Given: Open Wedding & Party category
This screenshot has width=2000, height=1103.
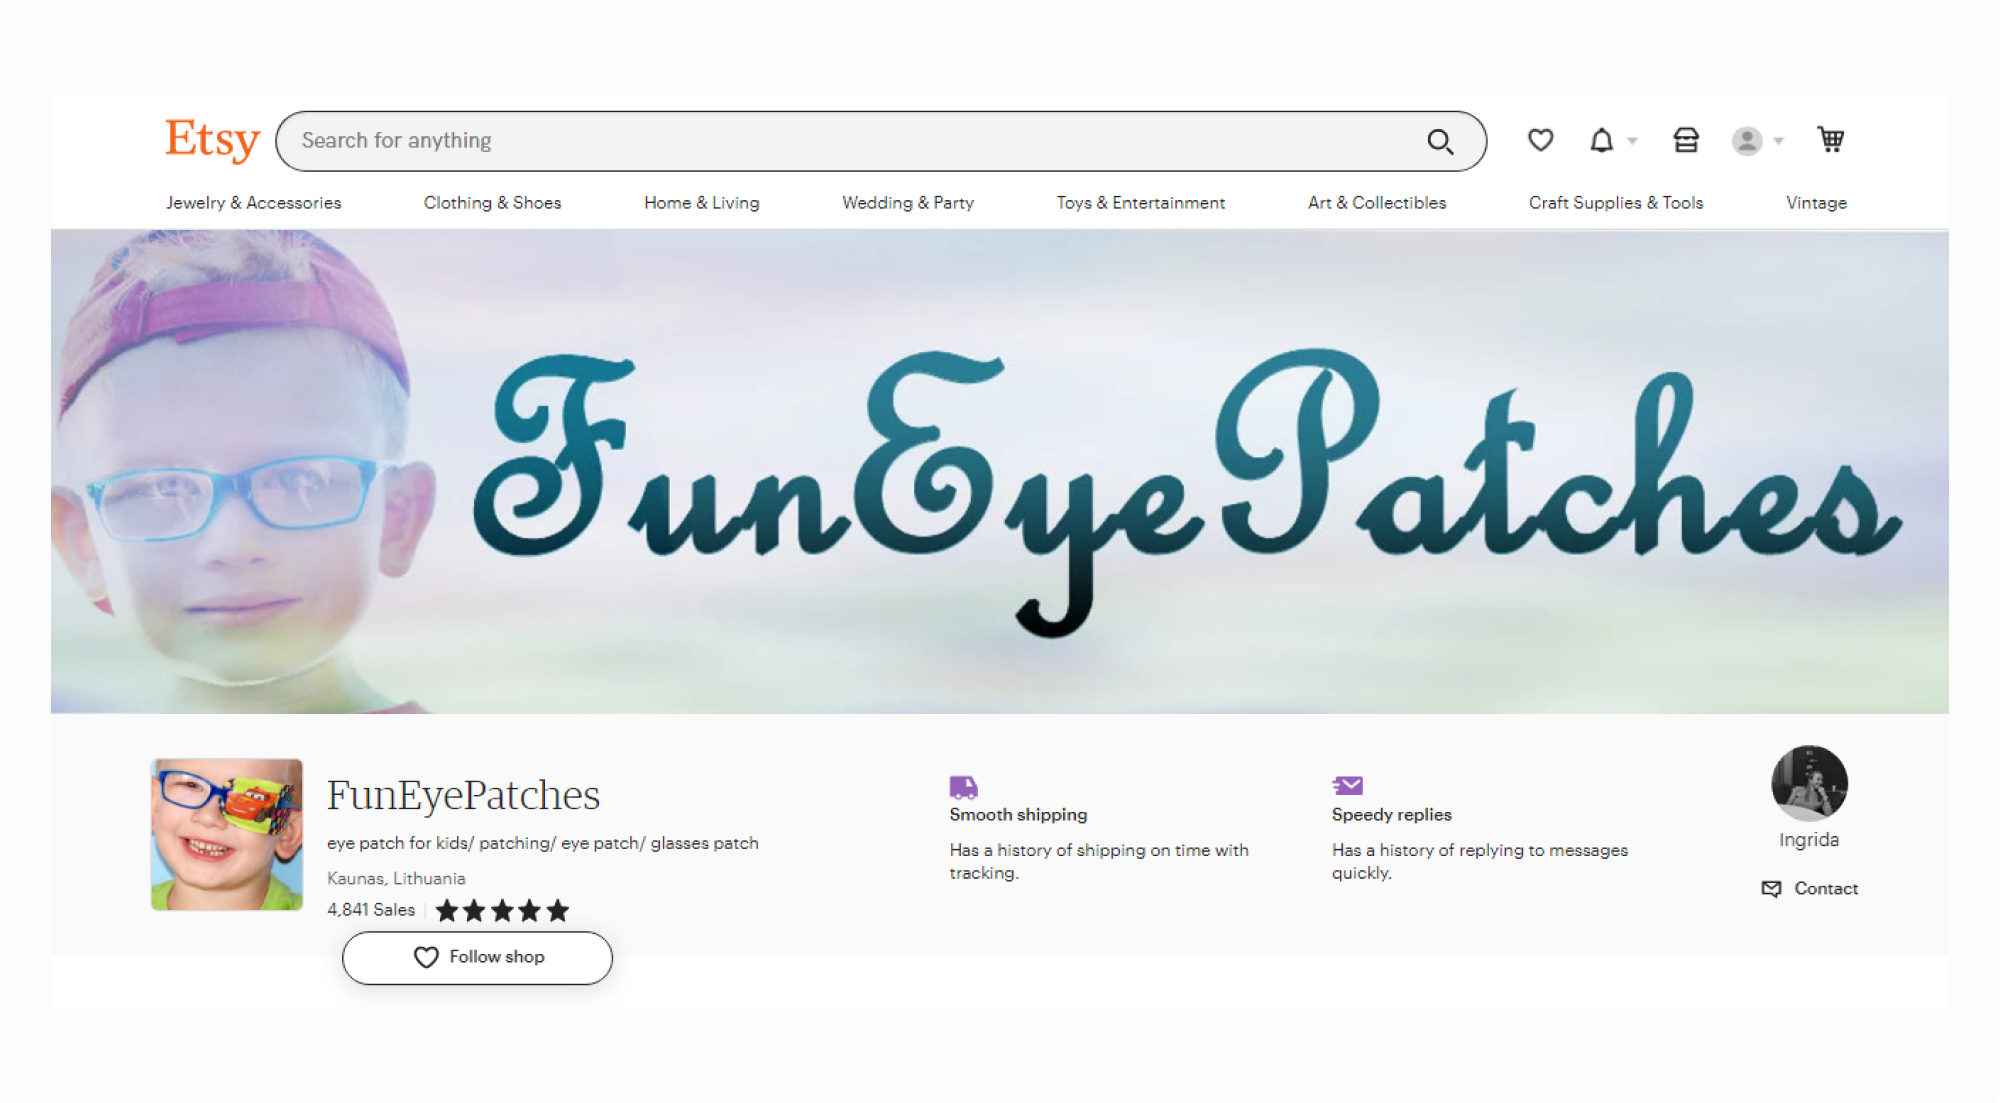Looking at the screenshot, I should [908, 203].
